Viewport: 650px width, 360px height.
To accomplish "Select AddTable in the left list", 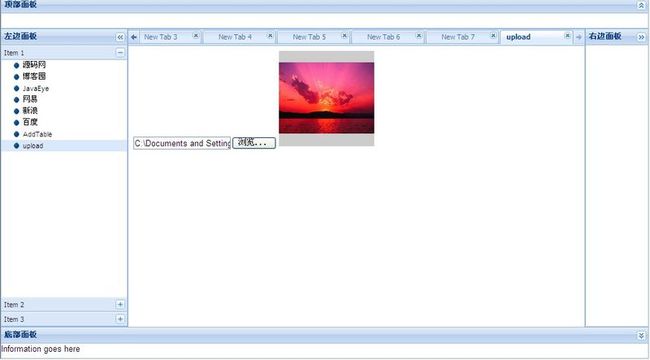I will point(37,134).
